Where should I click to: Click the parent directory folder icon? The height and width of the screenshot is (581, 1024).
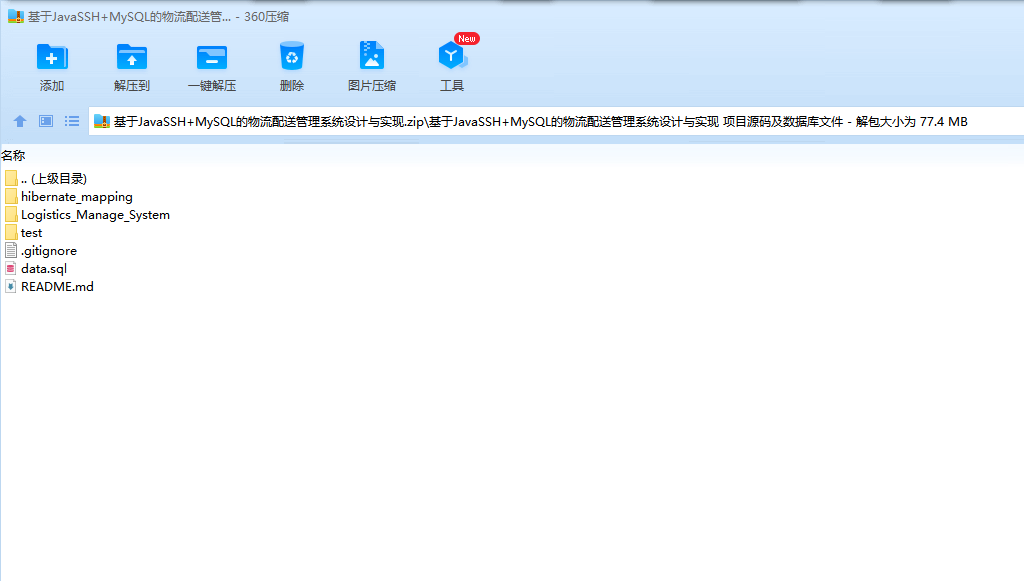pos(11,178)
